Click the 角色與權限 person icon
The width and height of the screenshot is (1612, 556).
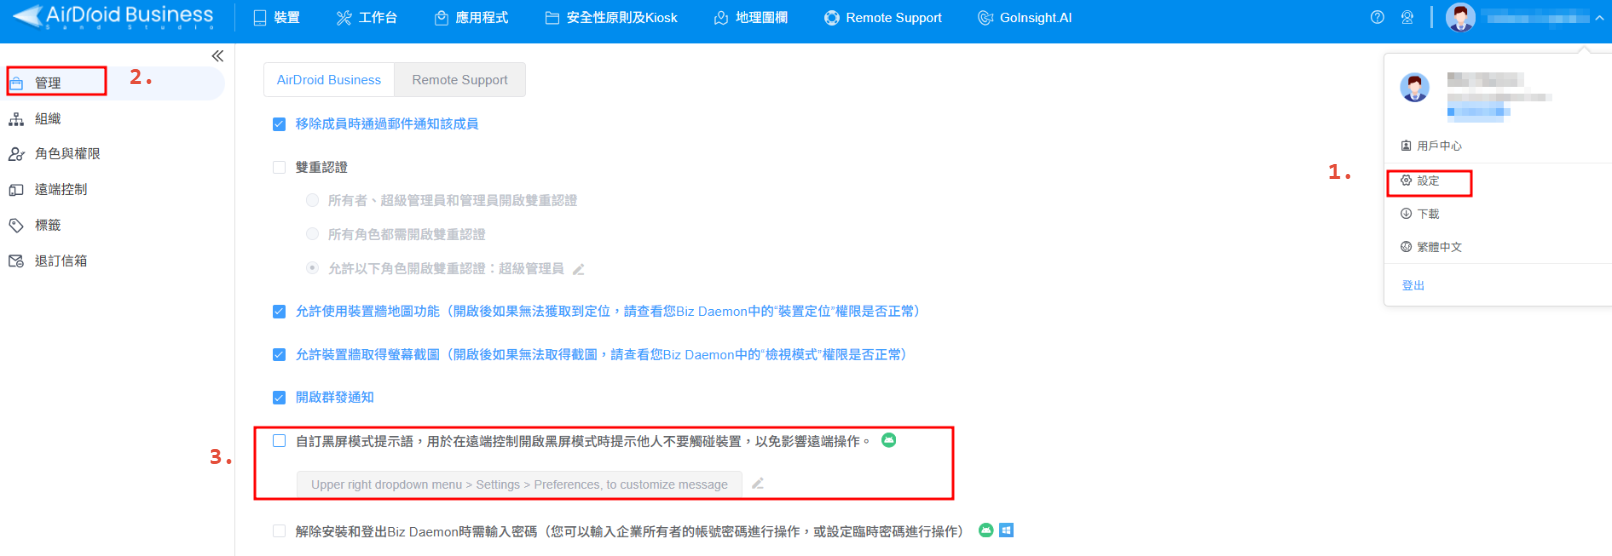(x=16, y=154)
